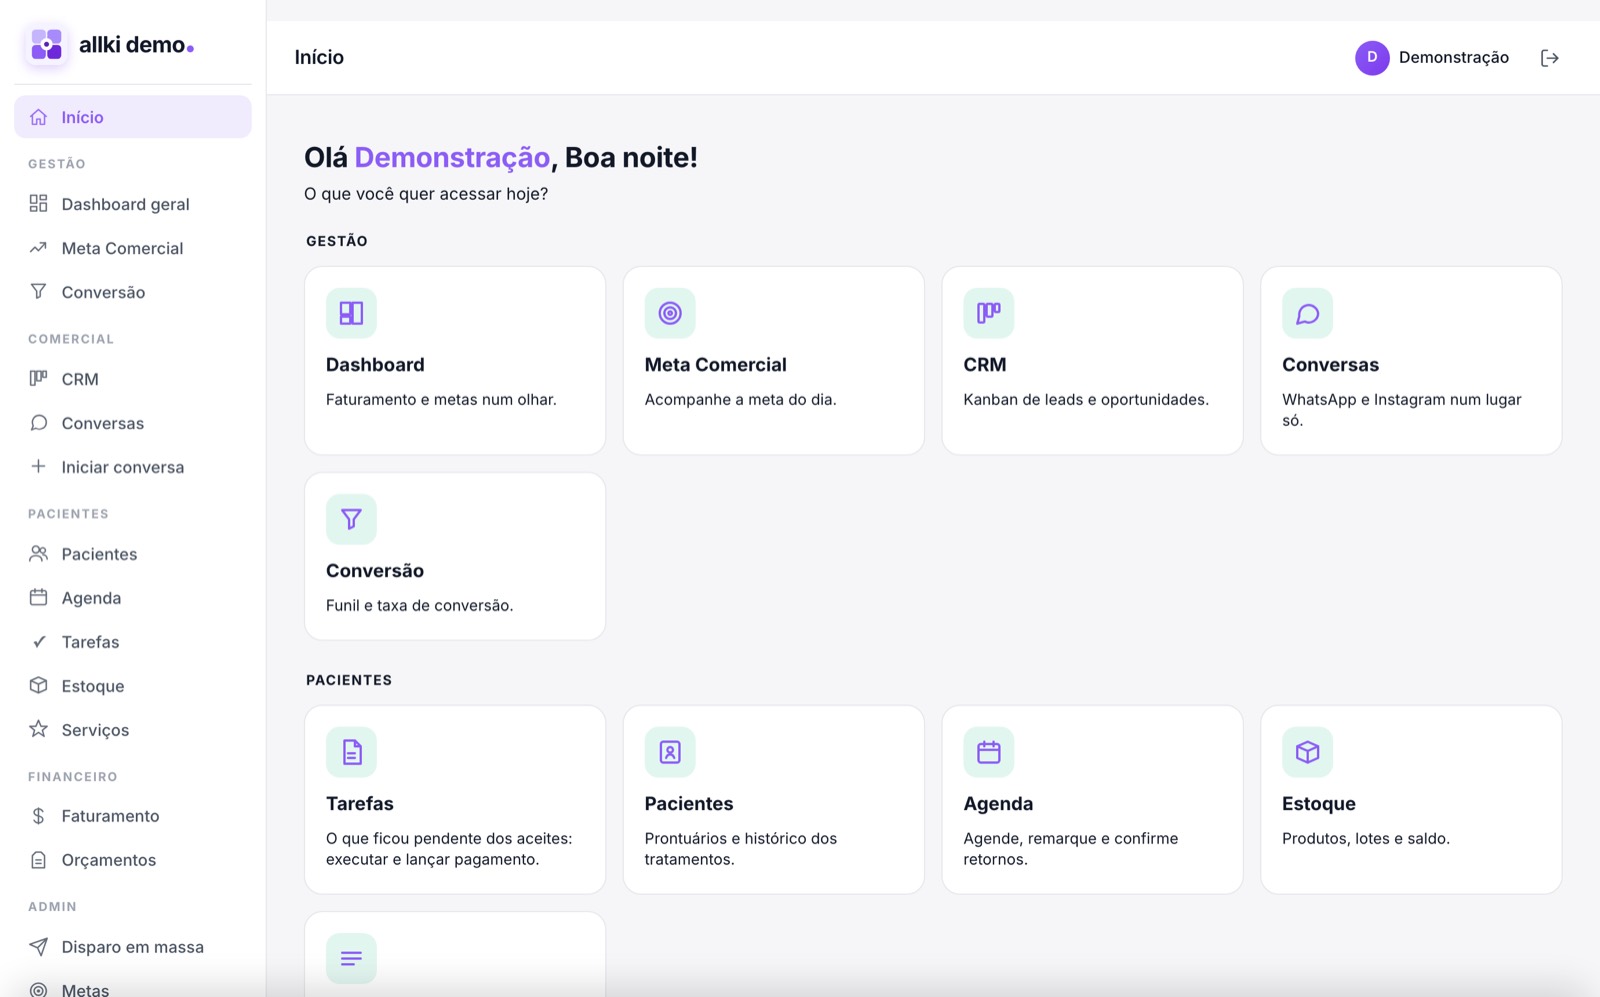The height and width of the screenshot is (997, 1600).
Task: Click the partially visible card's lines icon
Action: click(351, 958)
